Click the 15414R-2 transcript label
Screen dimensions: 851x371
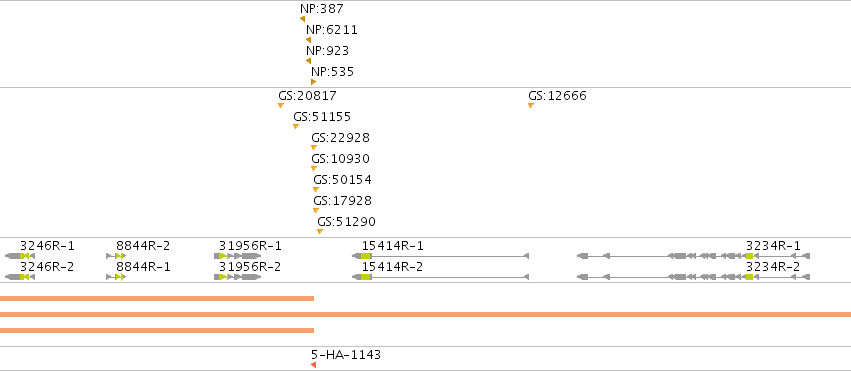point(393,267)
